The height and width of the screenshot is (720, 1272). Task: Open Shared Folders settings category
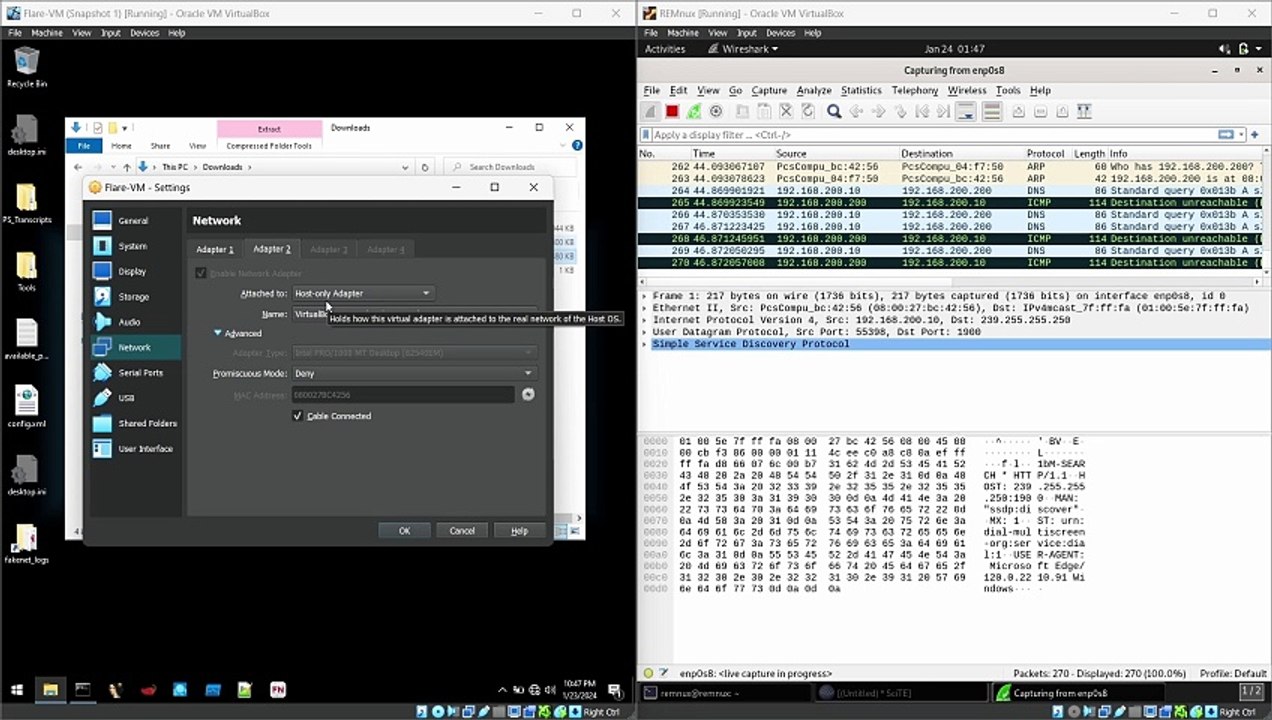click(x=135, y=423)
